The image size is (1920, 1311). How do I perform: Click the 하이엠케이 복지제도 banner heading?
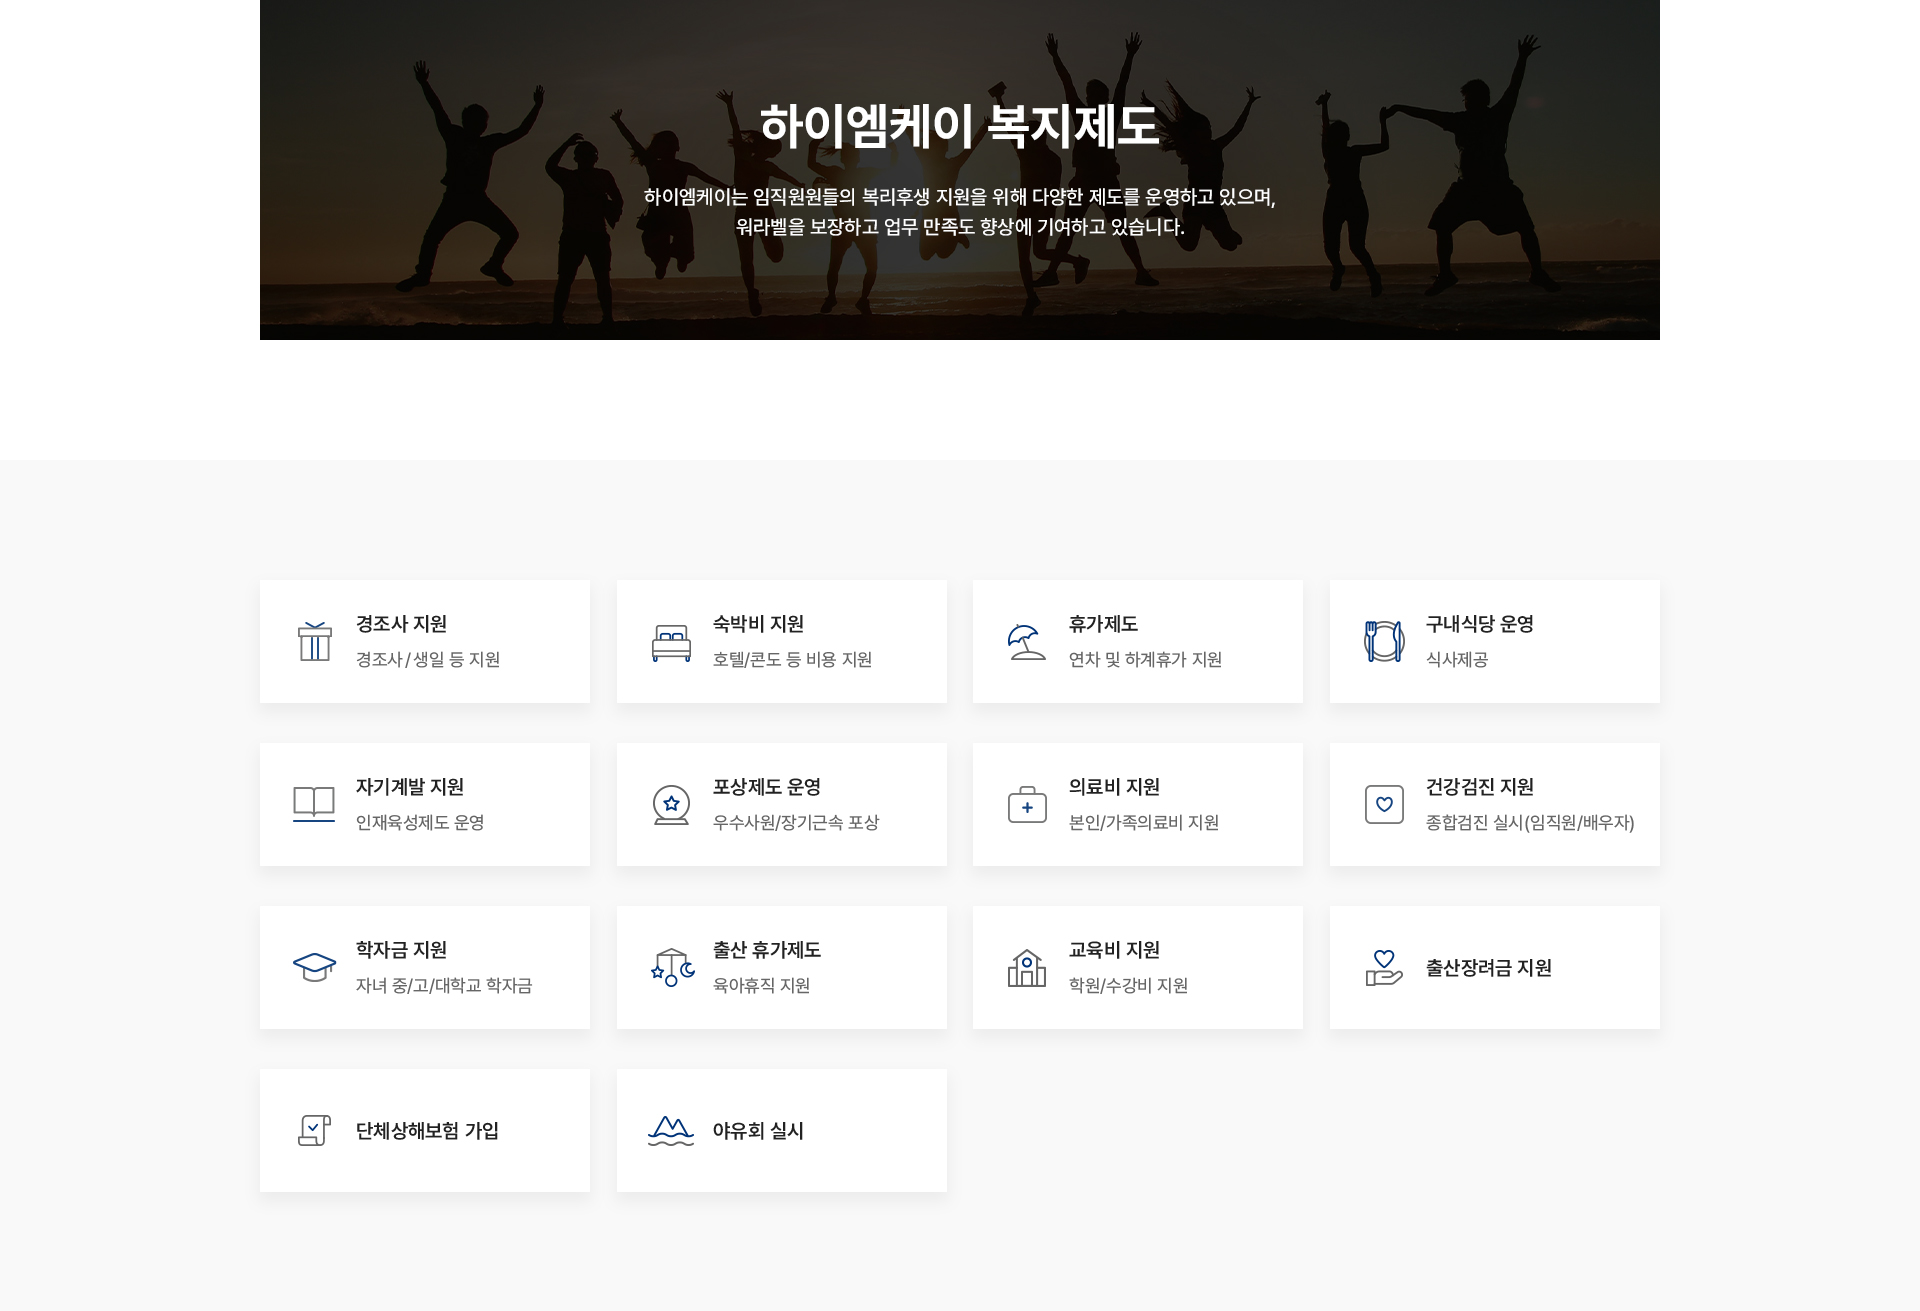[x=959, y=126]
